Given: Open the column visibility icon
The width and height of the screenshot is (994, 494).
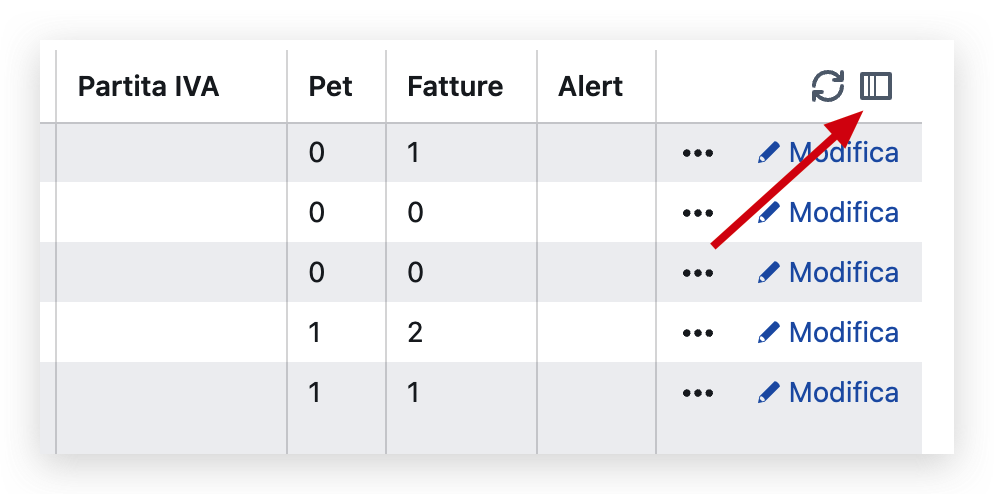Looking at the screenshot, I should (x=876, y=87).
